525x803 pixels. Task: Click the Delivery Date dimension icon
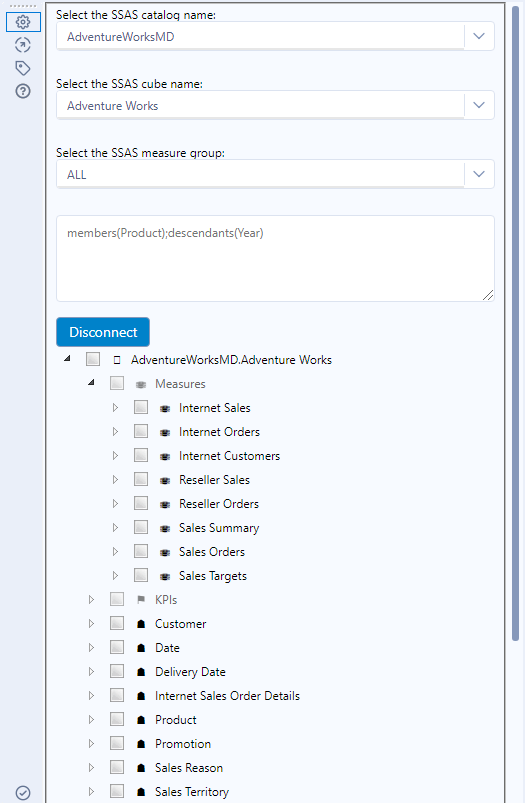click(x=141, y=672)
